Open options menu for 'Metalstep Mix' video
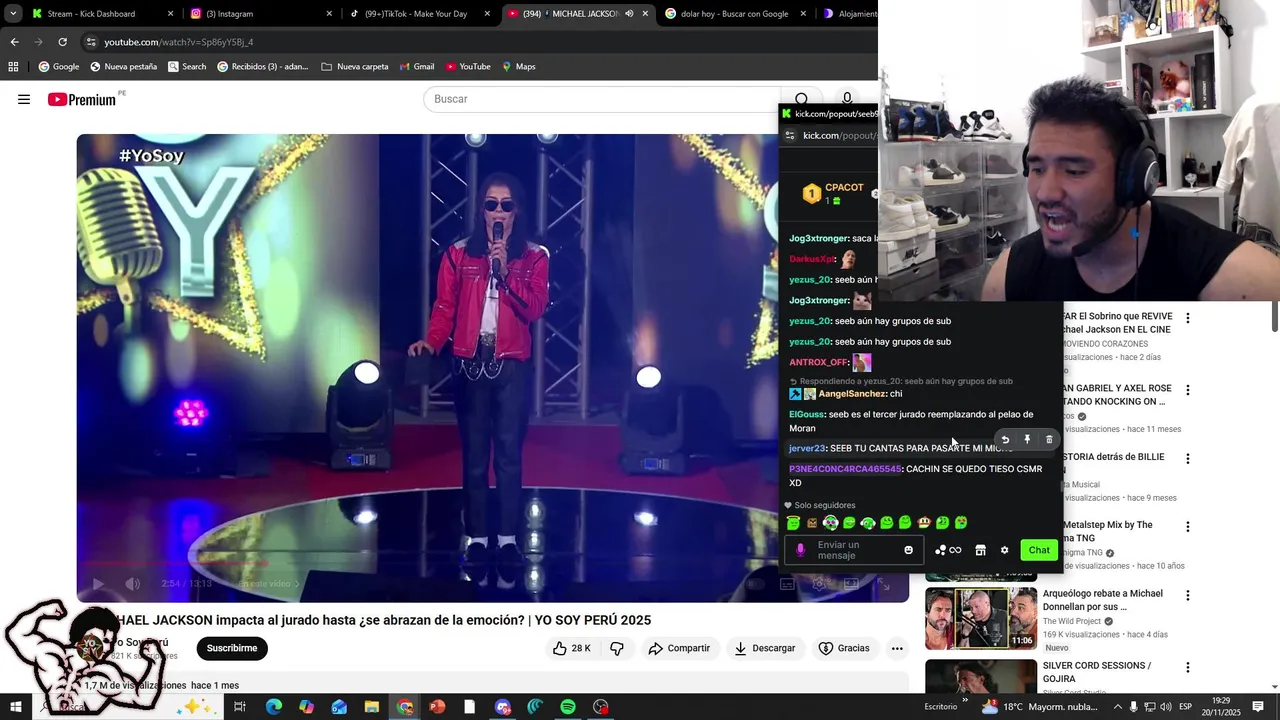Viewport: 1280px width, 720px height. click(1188, 527)
